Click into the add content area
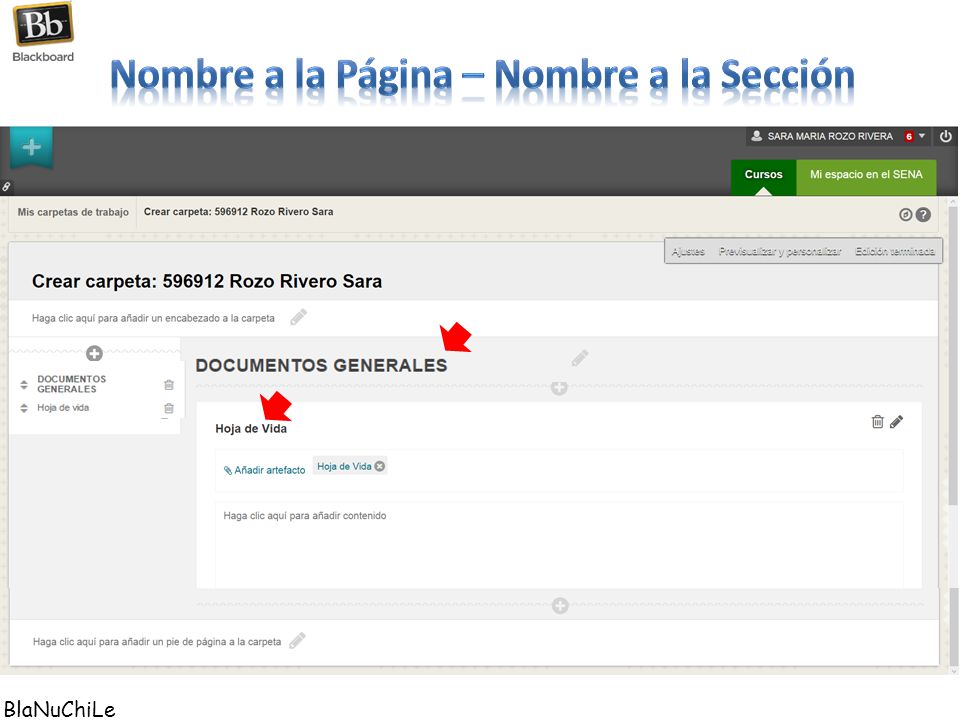The image size is (960, 720). point(559,545)
